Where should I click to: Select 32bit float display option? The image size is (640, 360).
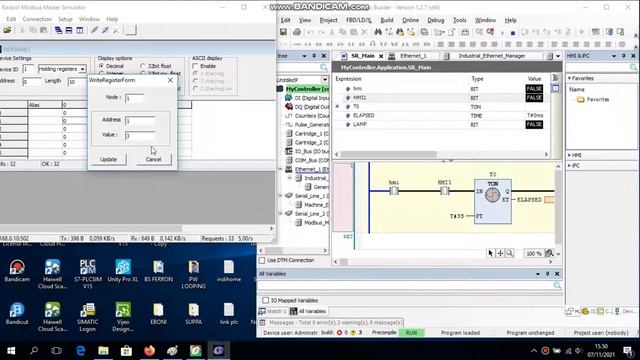[x=142, y=66]
